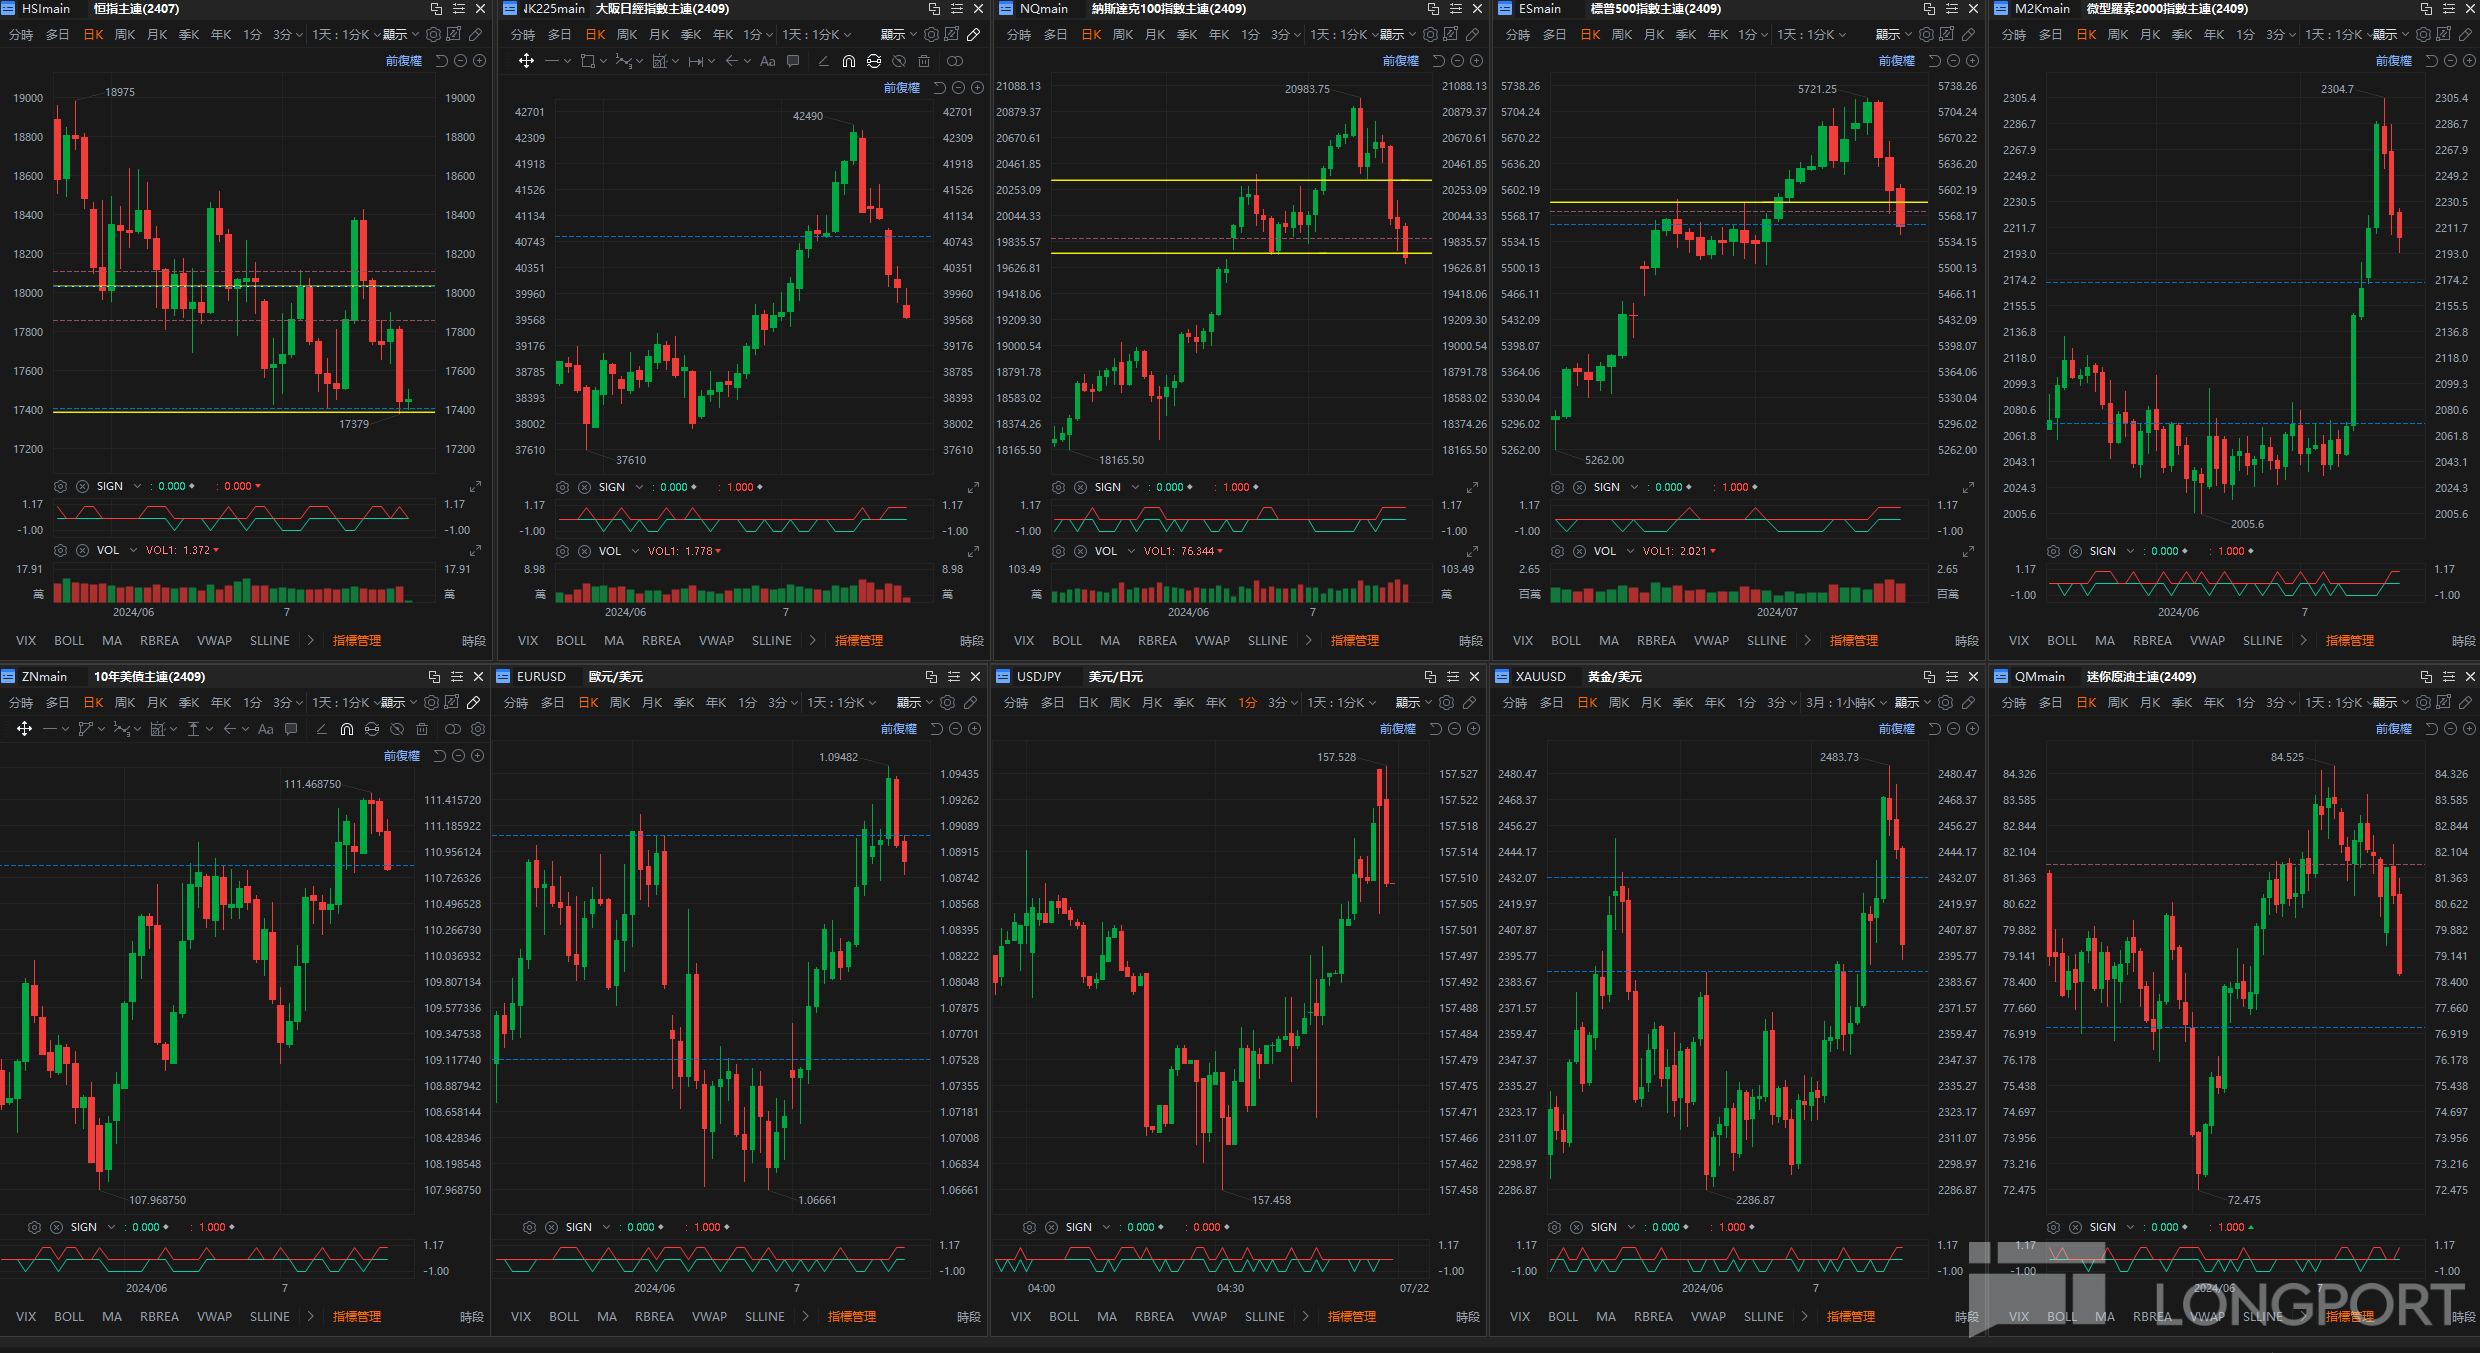
Task: Open 指標管理 in the NK225main panel
Action: (x=858, y=641)
